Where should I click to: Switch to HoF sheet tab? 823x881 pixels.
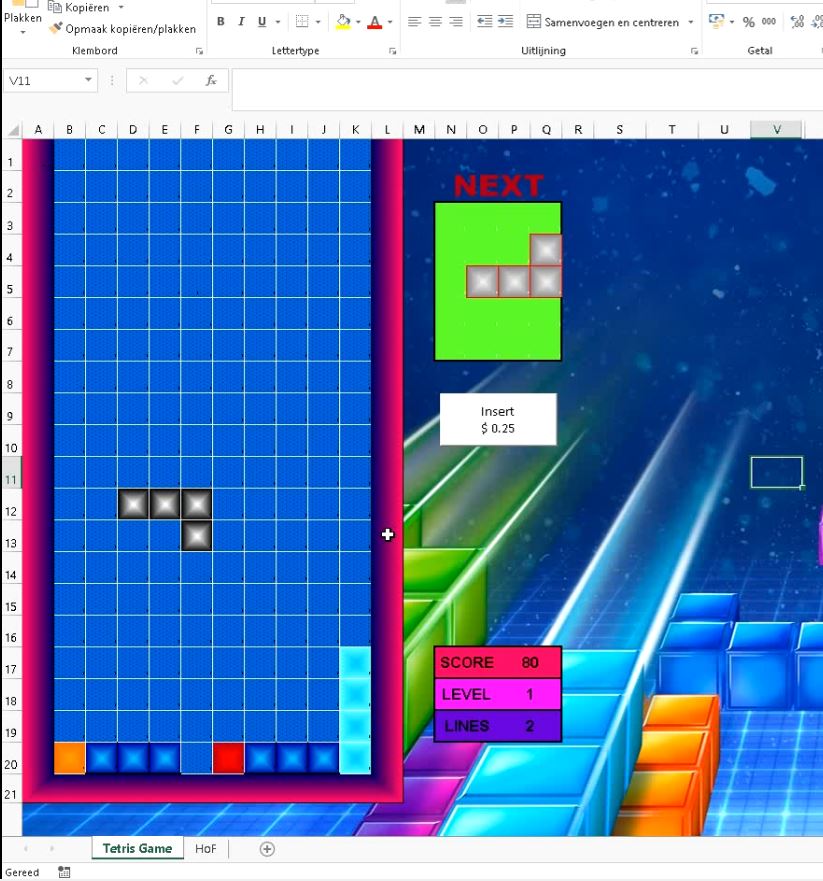point(206,848)
